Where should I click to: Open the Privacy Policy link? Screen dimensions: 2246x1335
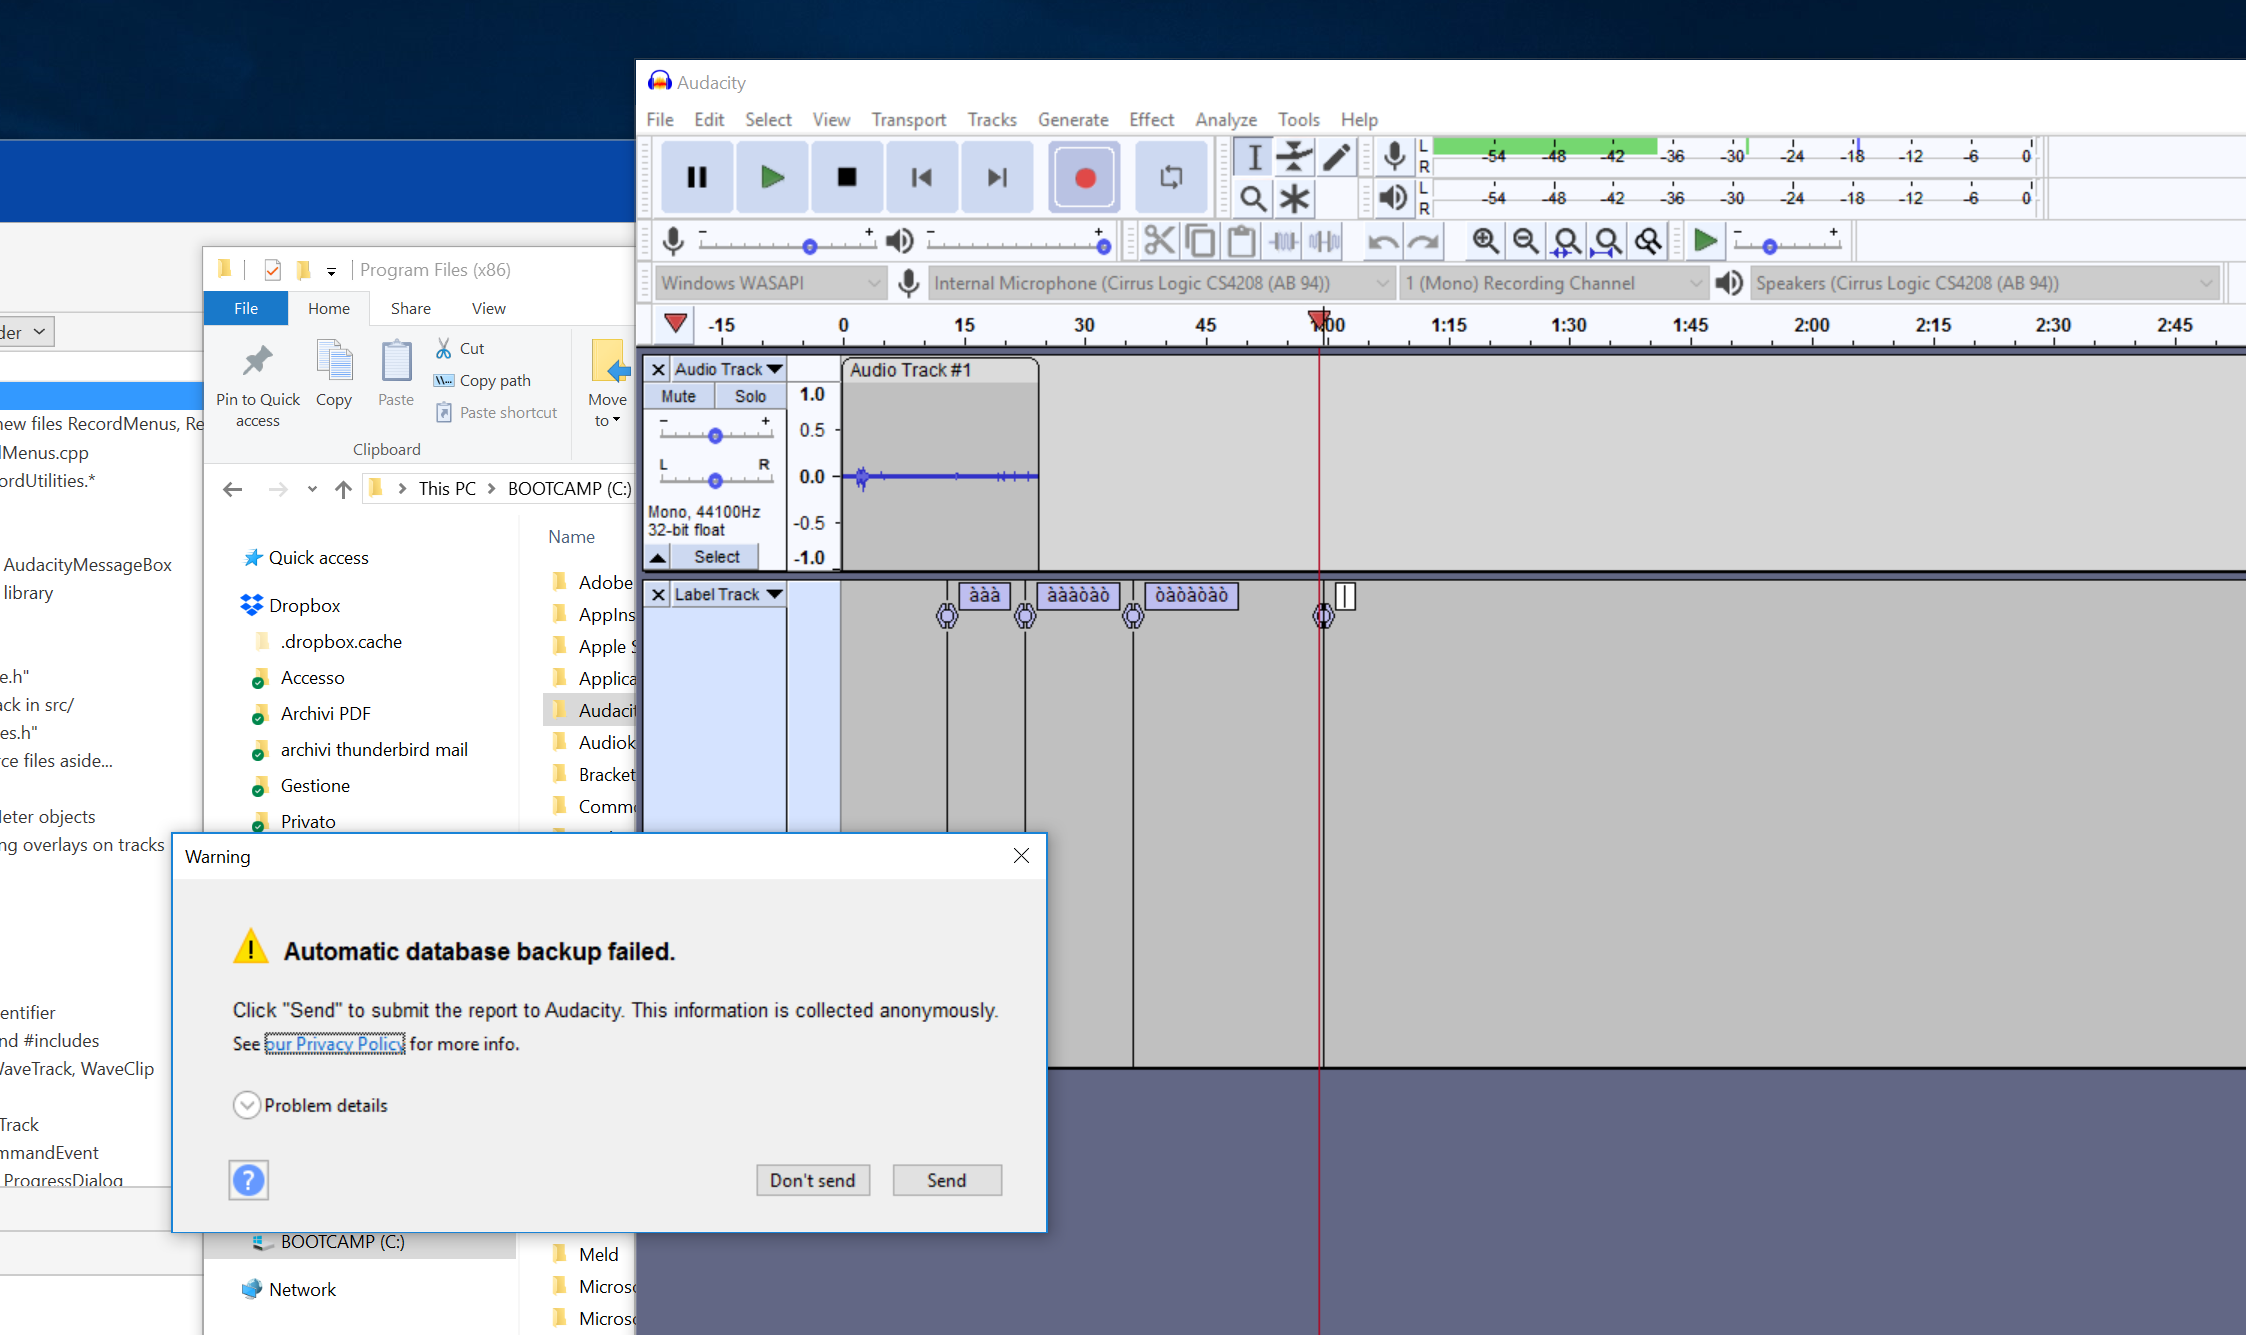click(x=335, y=1043)
